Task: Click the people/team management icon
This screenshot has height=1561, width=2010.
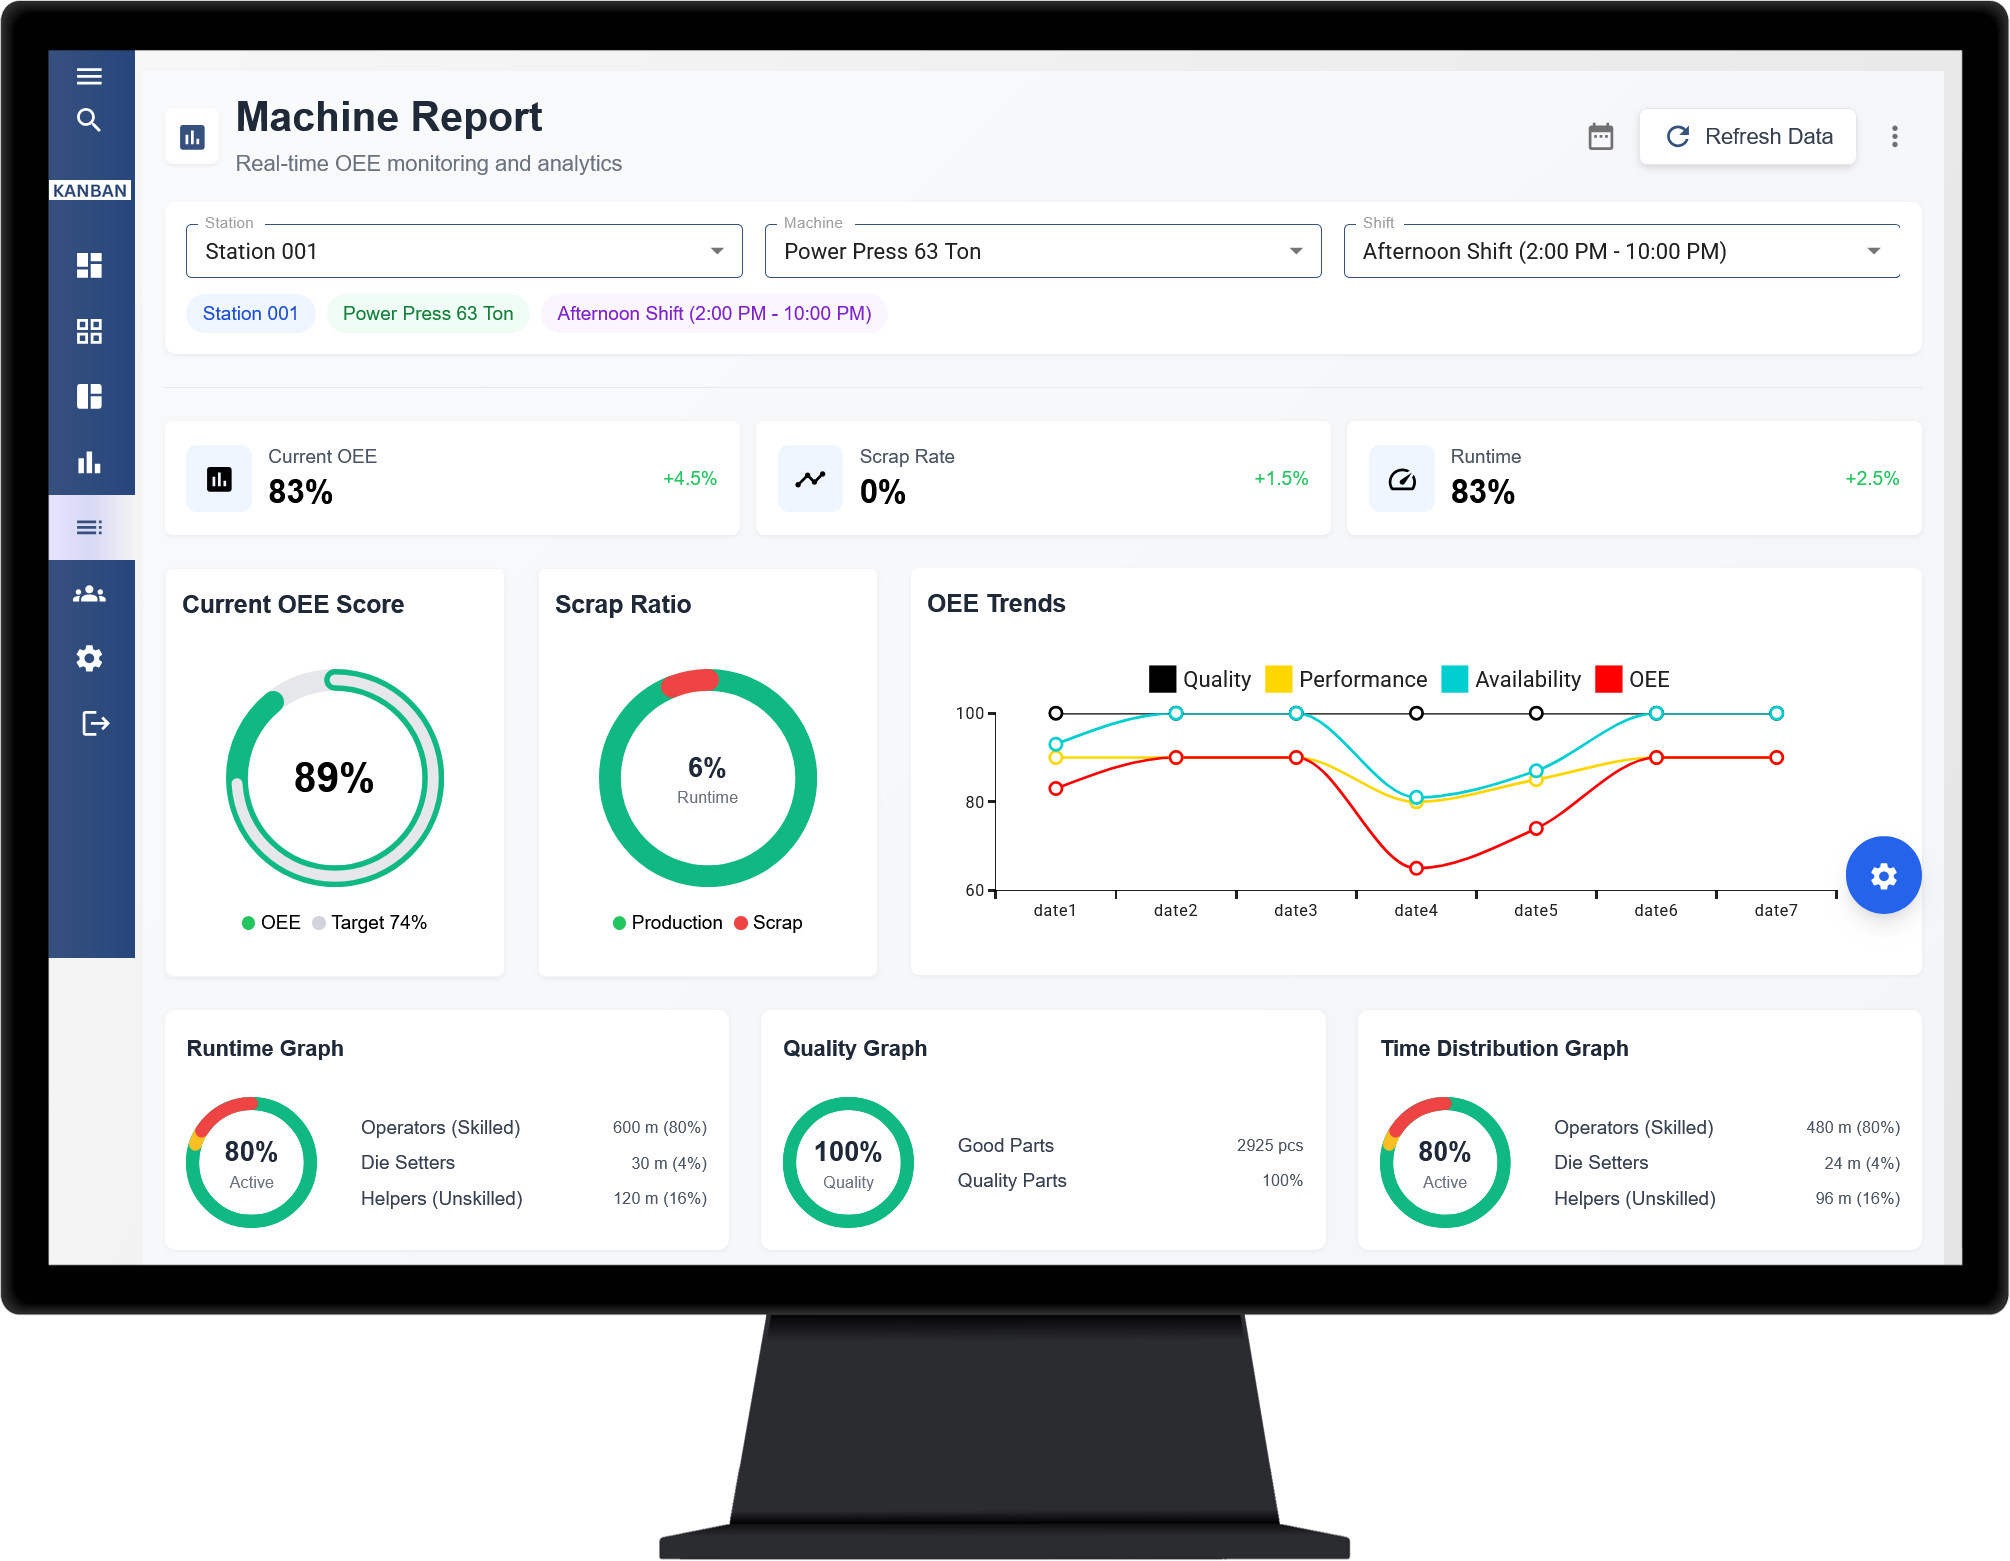Action: click(90, 592)
